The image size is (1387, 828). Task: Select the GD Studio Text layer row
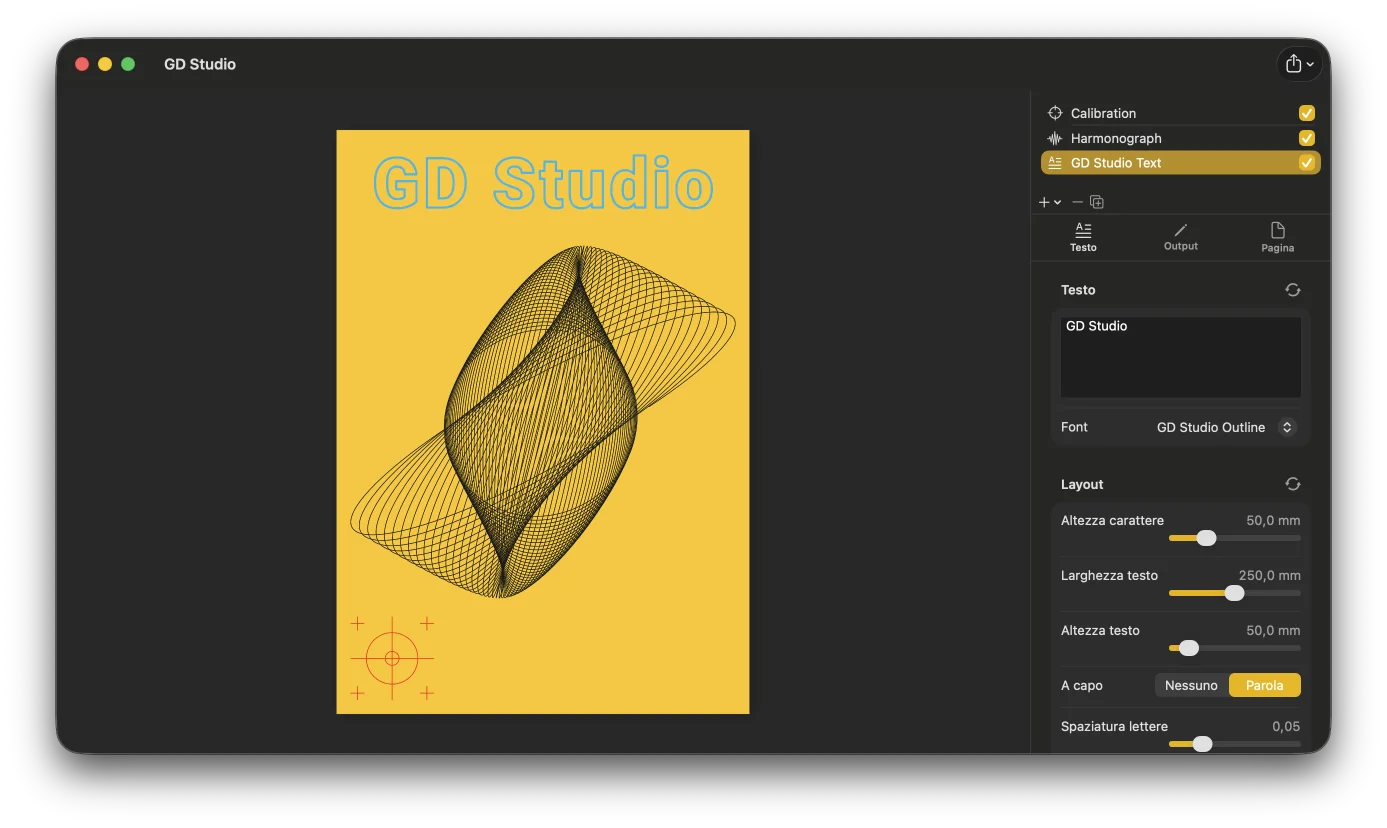[x=1180, y=163]
